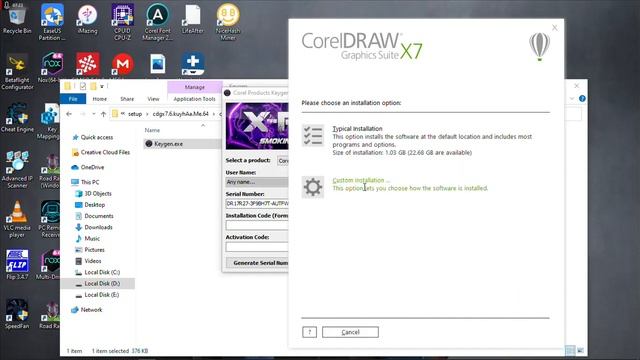Launch Cheat Engine from the desktop

[x=17, y=118]
